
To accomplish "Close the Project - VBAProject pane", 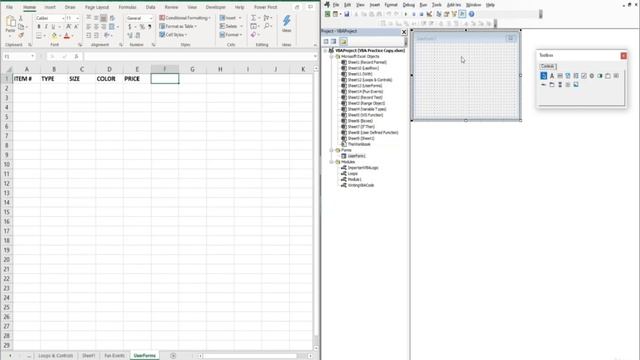I will tap(404, 32).
